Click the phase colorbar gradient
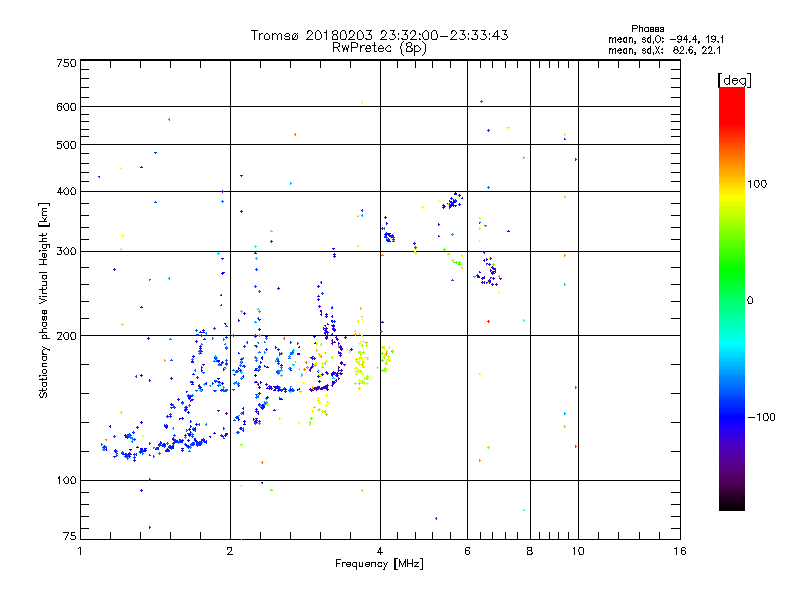The width and height of the screenshot is (800, 600). click(x=732, y=298)
